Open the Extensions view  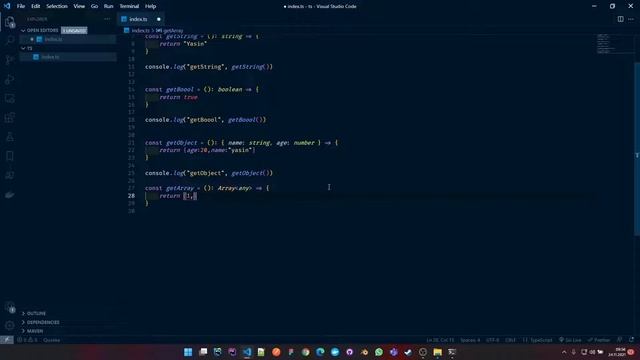tap(9, 118)
